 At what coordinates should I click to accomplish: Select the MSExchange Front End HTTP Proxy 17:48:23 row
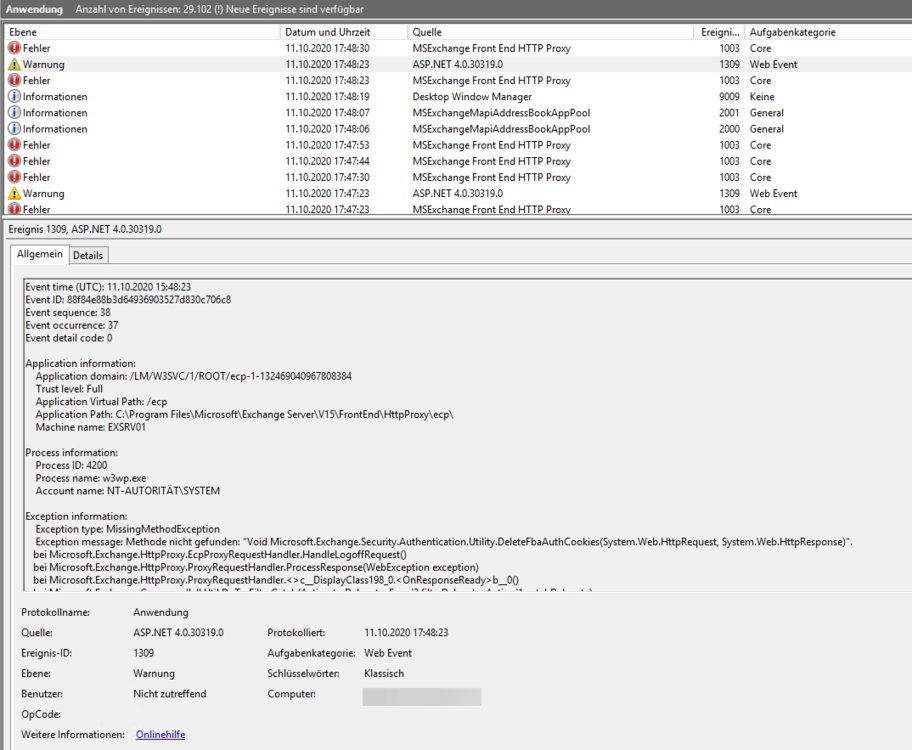pos(491,81)
